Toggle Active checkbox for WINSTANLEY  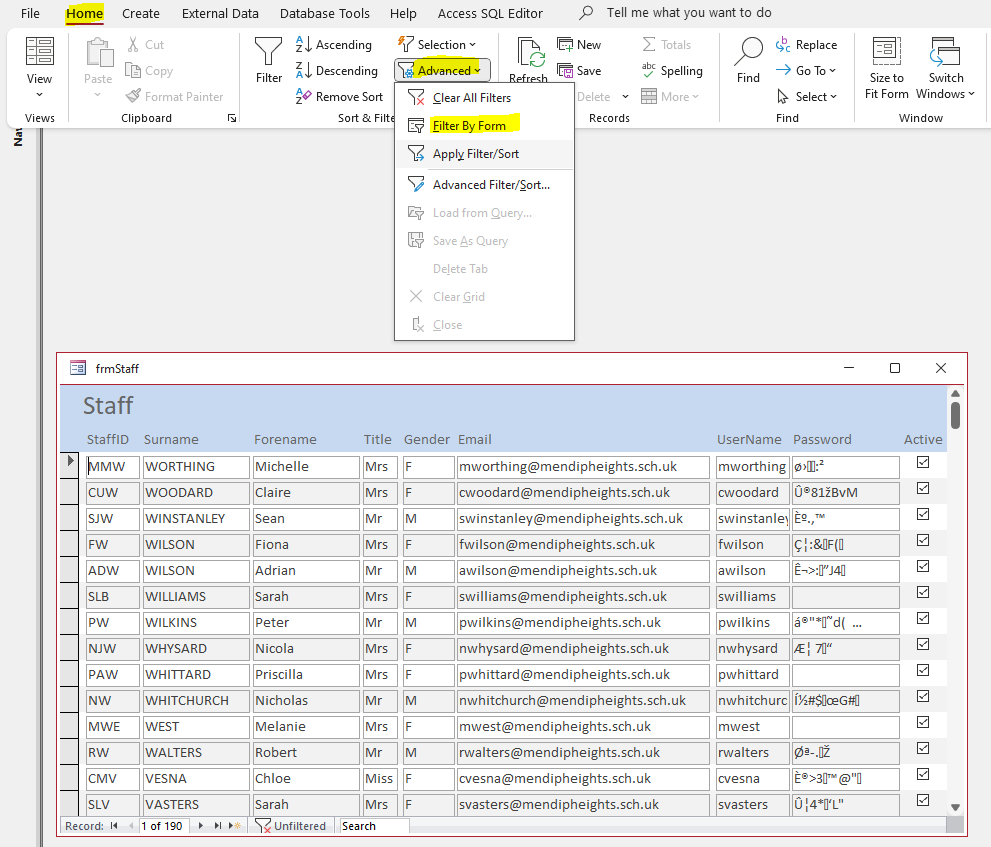point(923,514)
